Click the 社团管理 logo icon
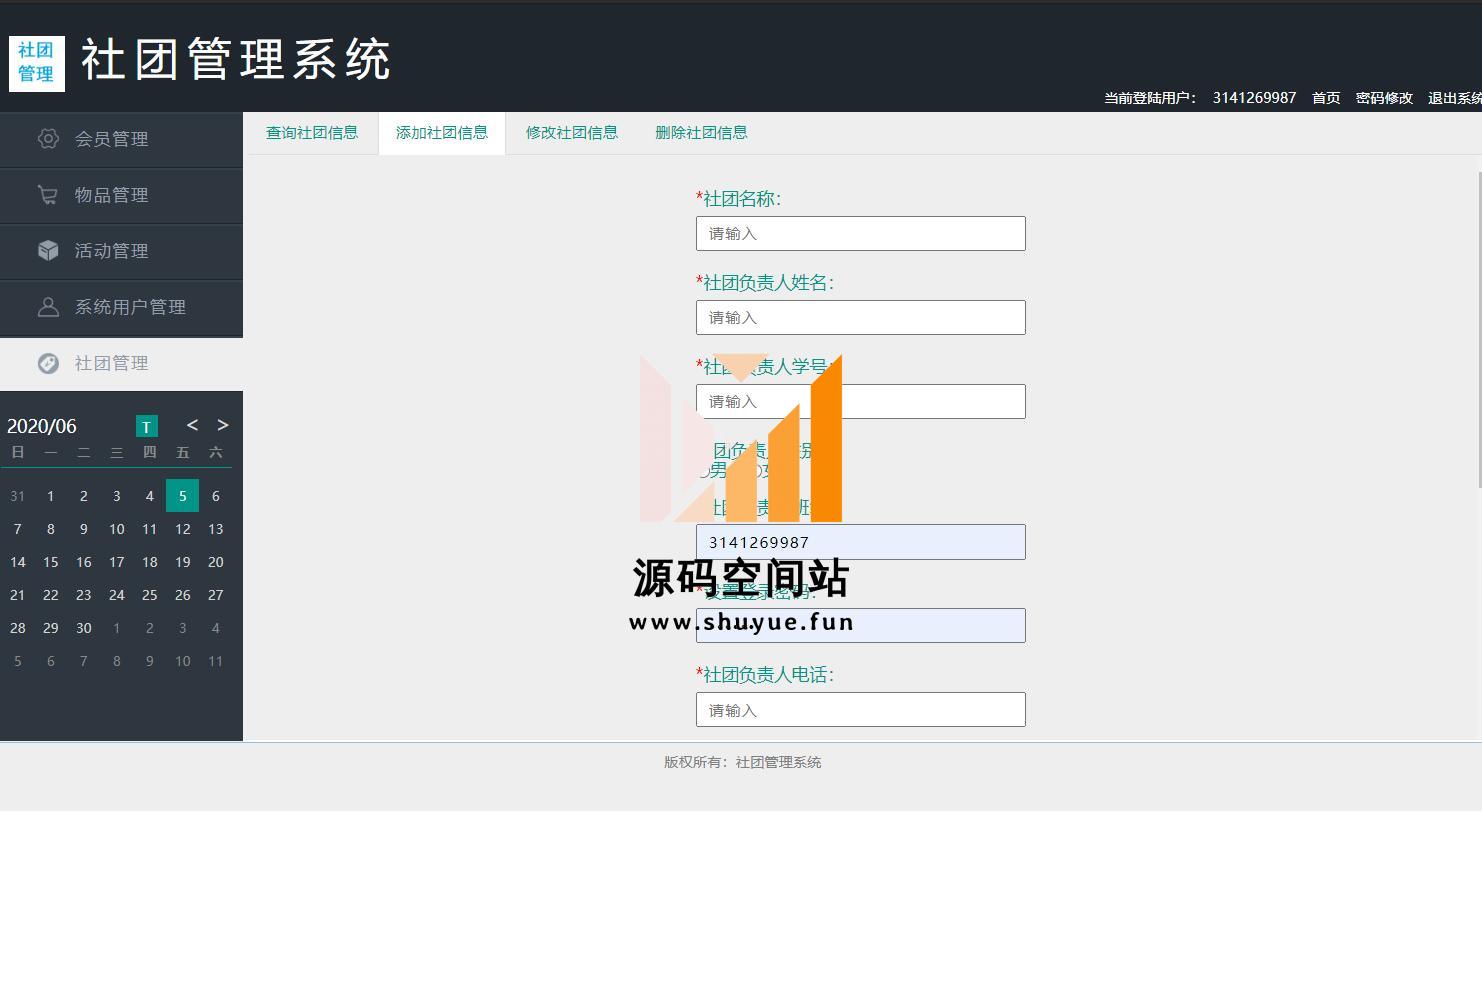Viewport: 1482px width, 991px height. point(37,63)
